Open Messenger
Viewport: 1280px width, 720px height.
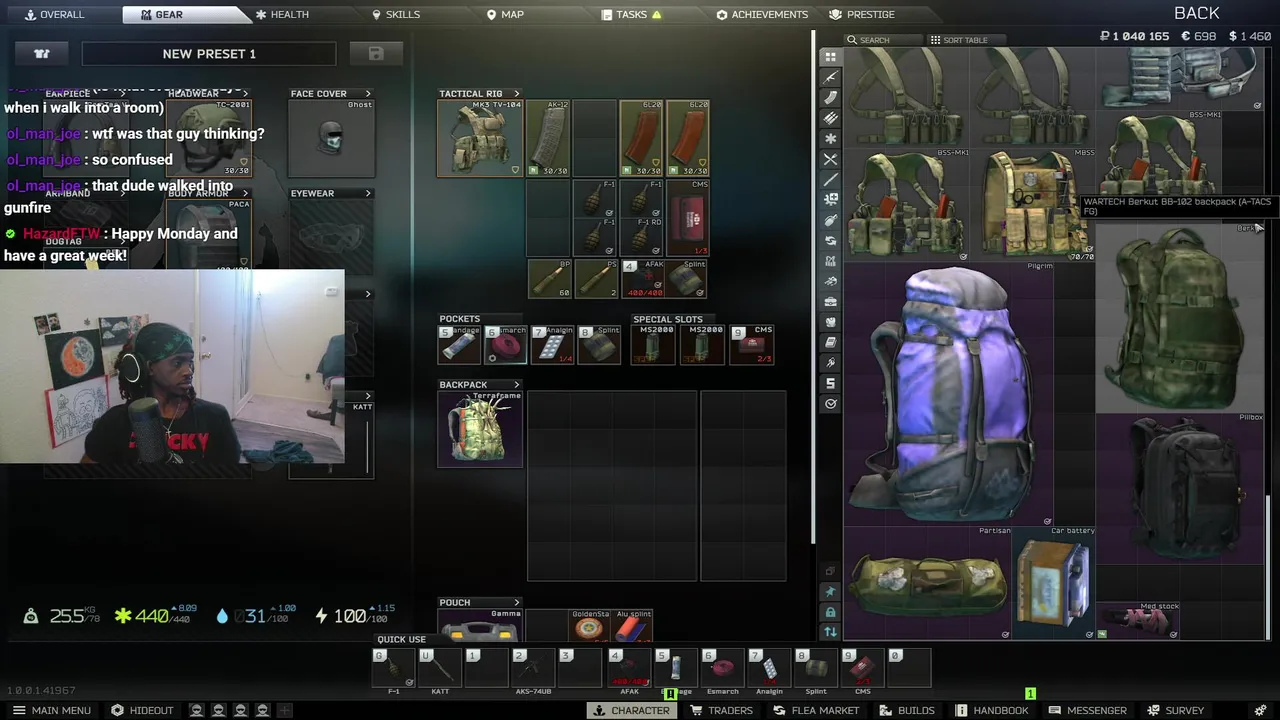click(x=1087, y=710)
